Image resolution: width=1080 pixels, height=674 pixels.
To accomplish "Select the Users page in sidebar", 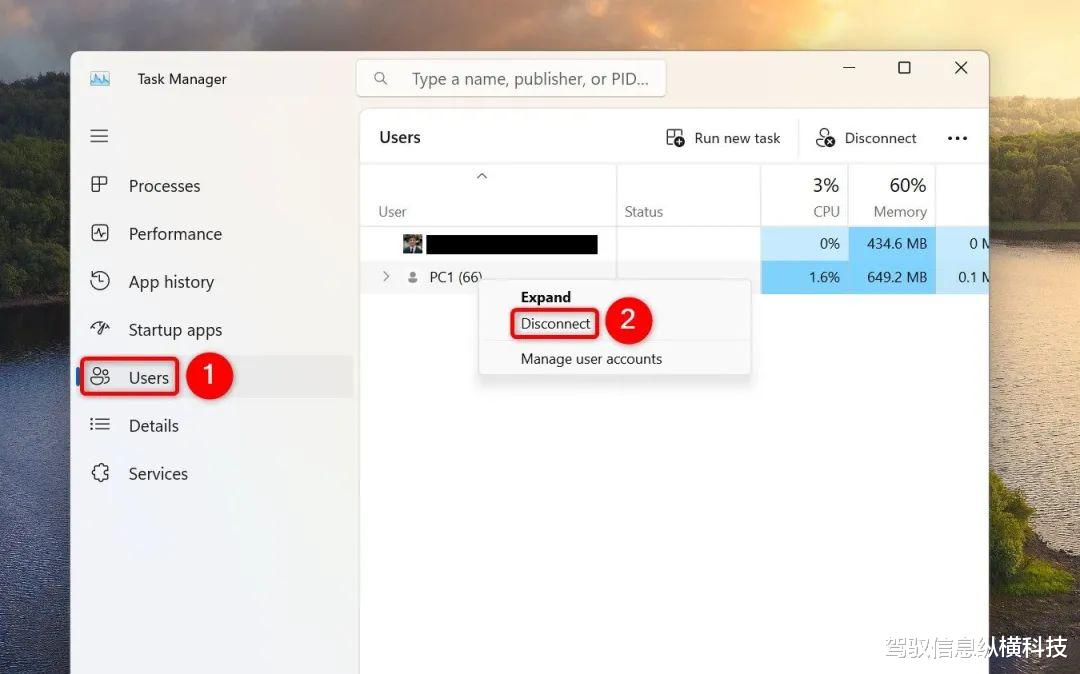I will coord(215,377).
